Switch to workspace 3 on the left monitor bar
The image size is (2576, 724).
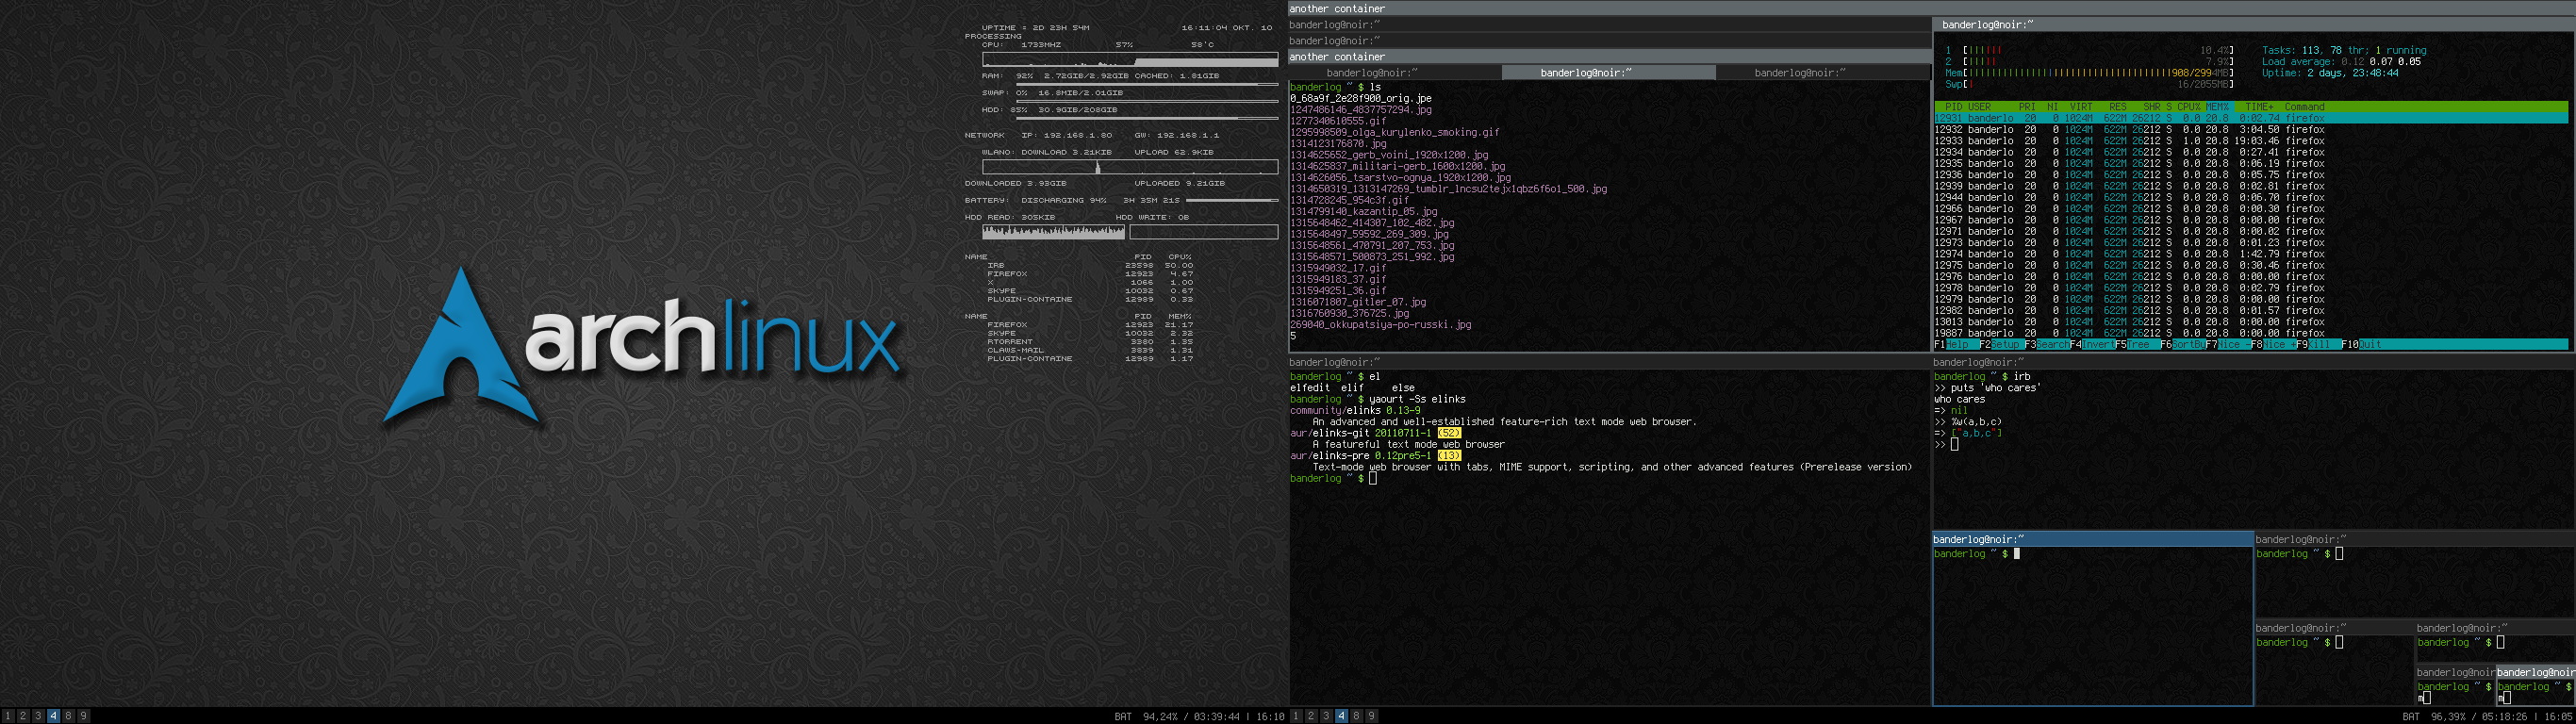[x=38, y=716]
